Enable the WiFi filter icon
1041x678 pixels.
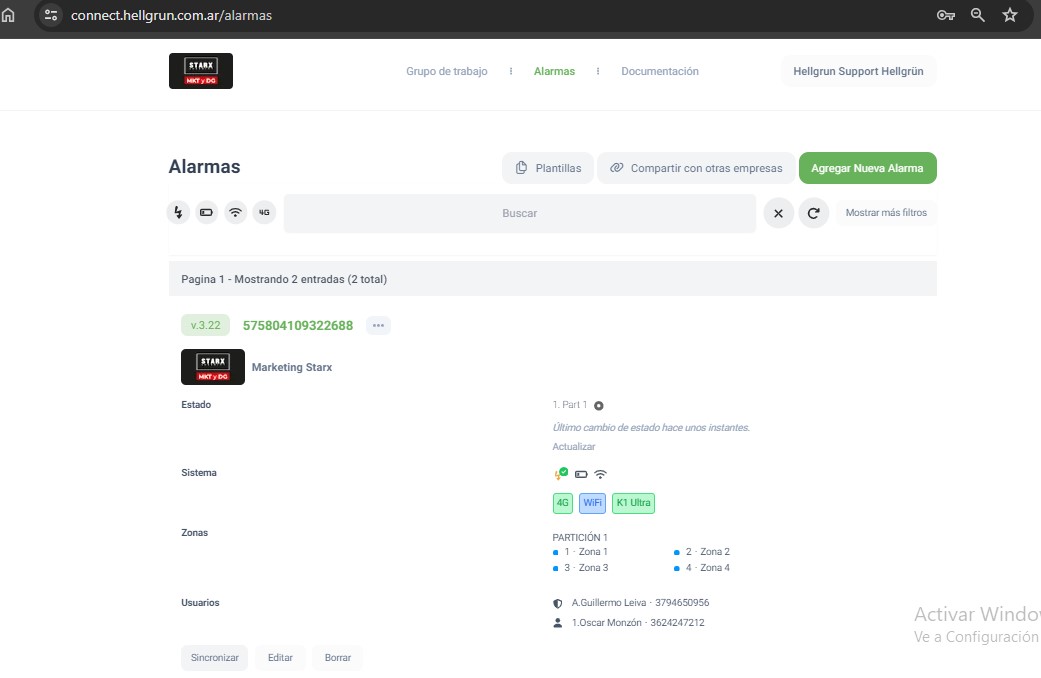pyautogui.click(x=235, y=212)
